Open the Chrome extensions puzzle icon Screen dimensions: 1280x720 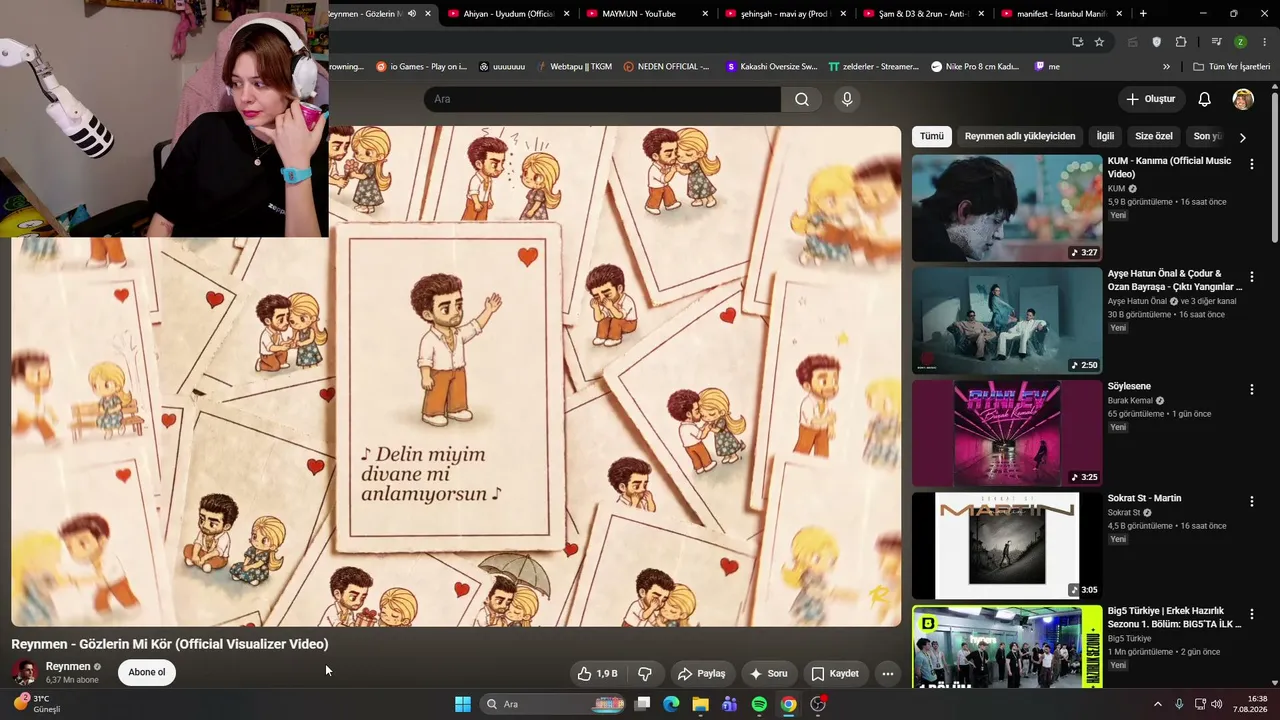click(1181, 42)
